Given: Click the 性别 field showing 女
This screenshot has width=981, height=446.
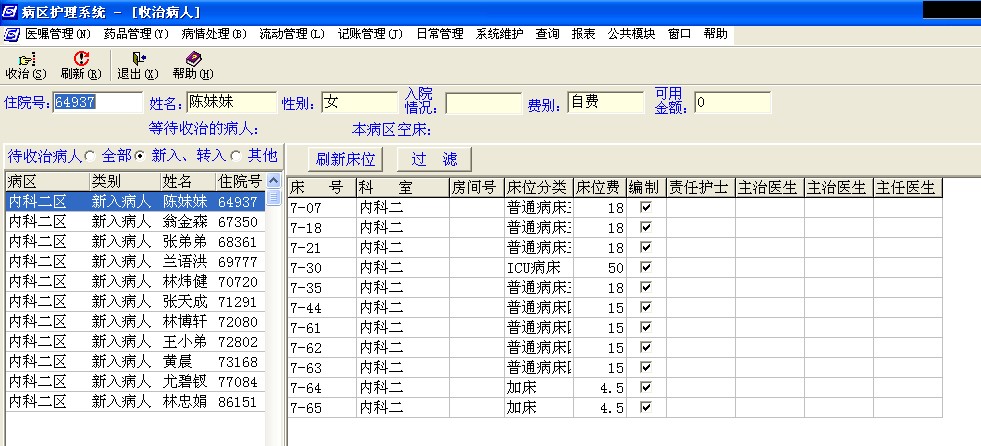Looking at the screenshot, I should point(360,103).
